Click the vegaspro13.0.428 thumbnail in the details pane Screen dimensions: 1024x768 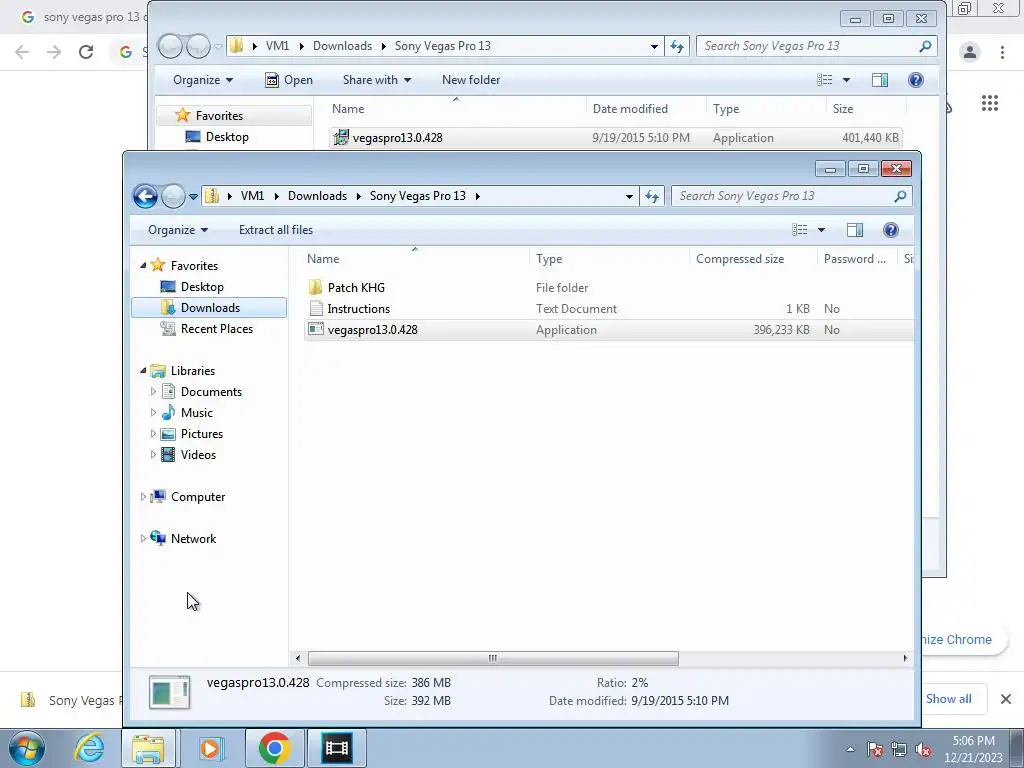(x=170, y=692)
